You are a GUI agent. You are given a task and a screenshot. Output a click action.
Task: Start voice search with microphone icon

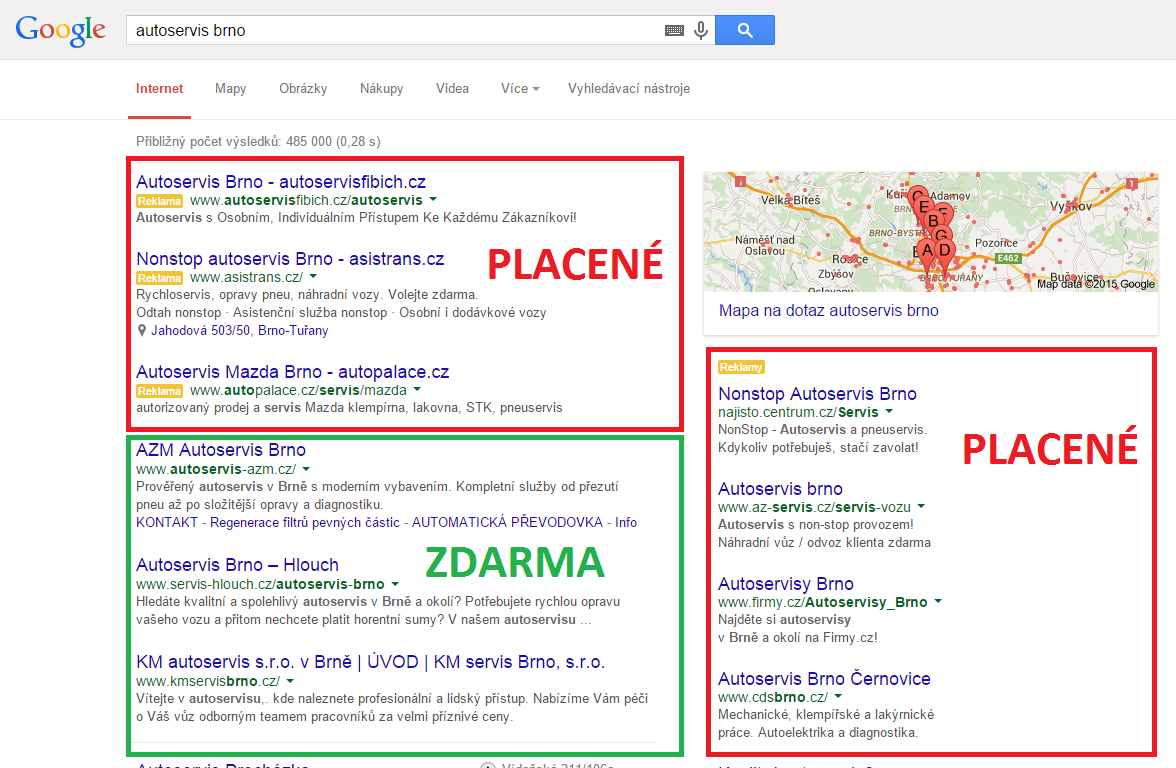[x=700, y=30]
